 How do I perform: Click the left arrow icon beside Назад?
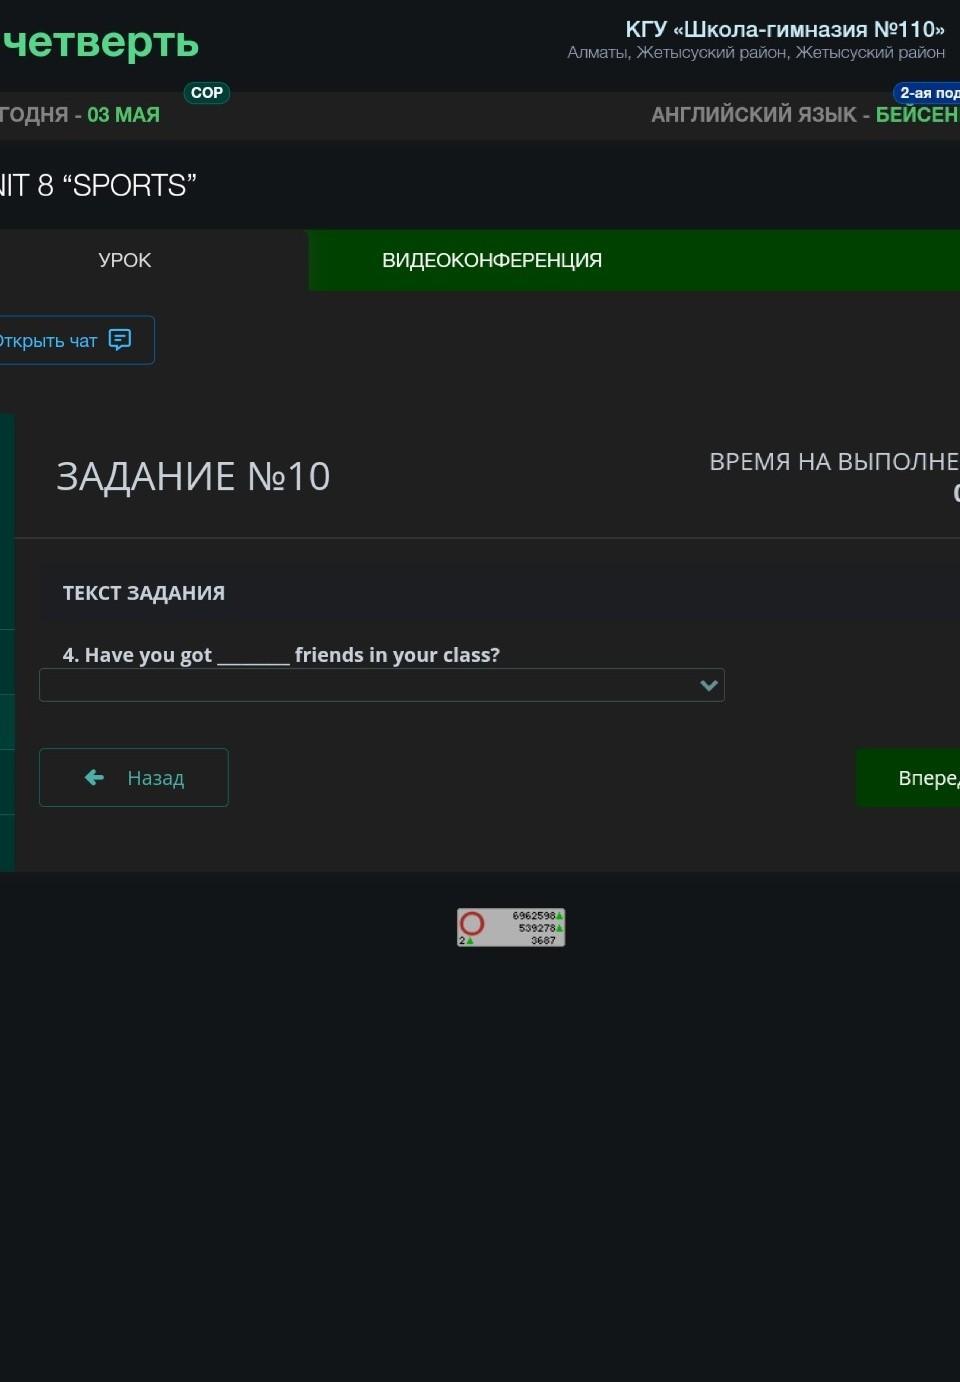[95, 777]
